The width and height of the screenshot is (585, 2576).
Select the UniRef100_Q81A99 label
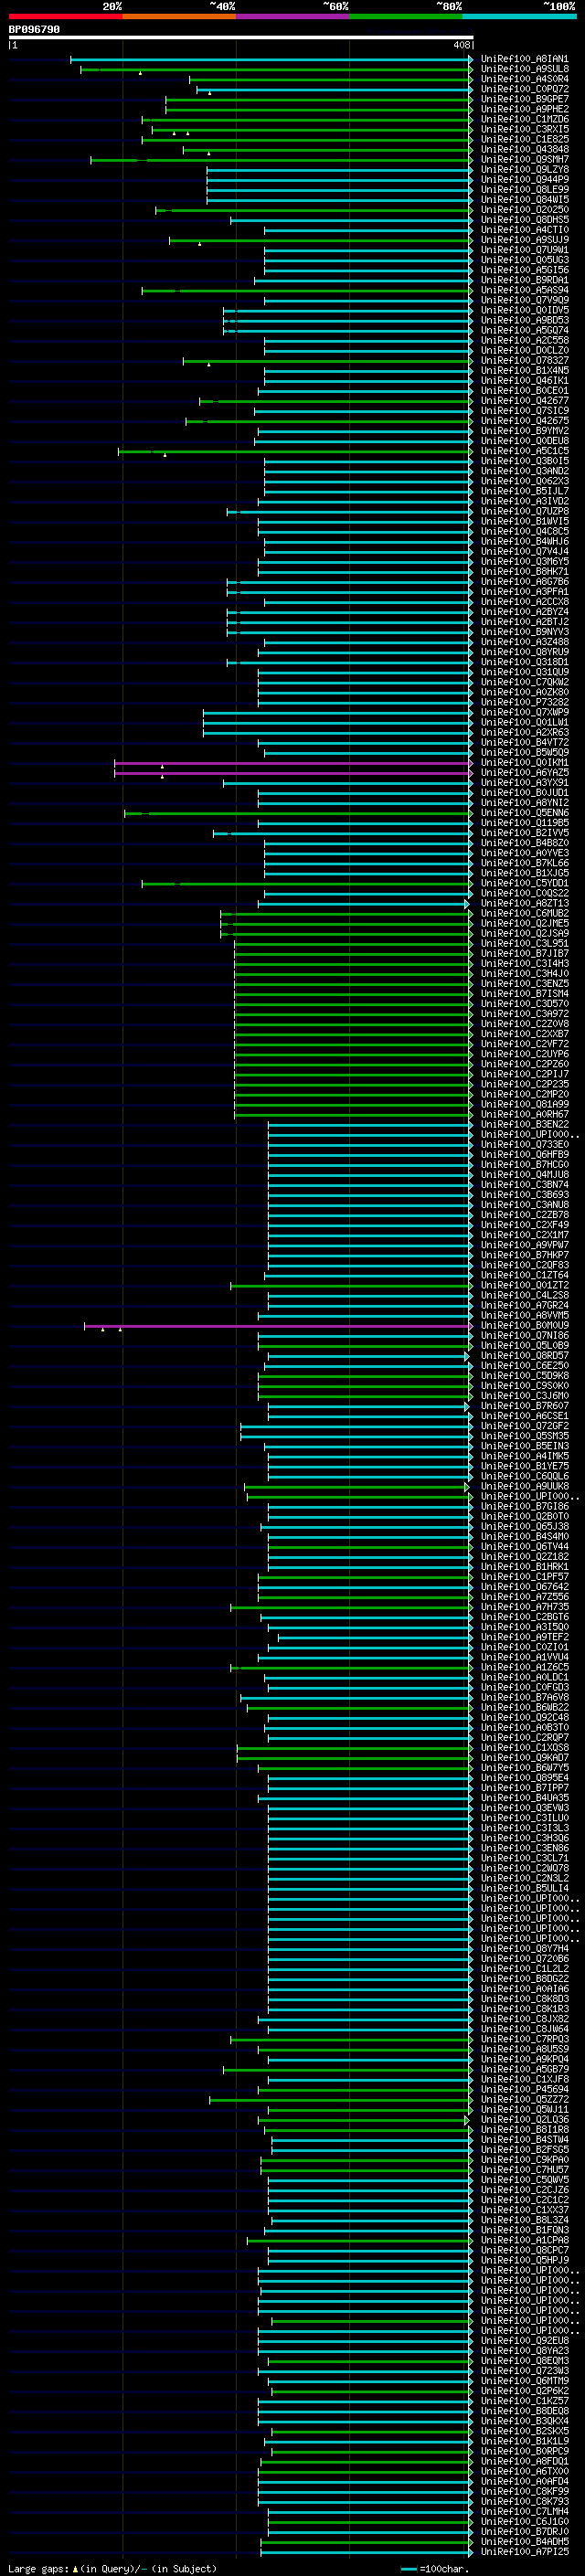point(525,1104)
